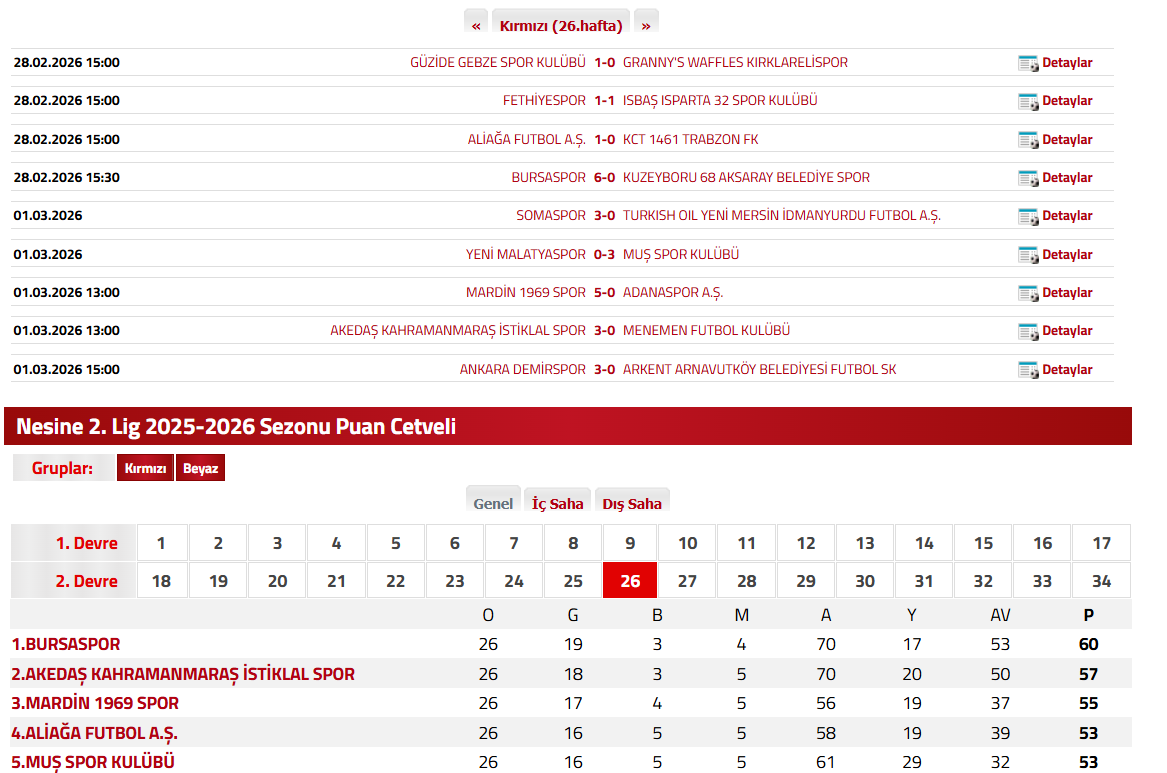
Task: Click Detaylar icon for Bursaspor match
Action: (x=1028, y=178)
